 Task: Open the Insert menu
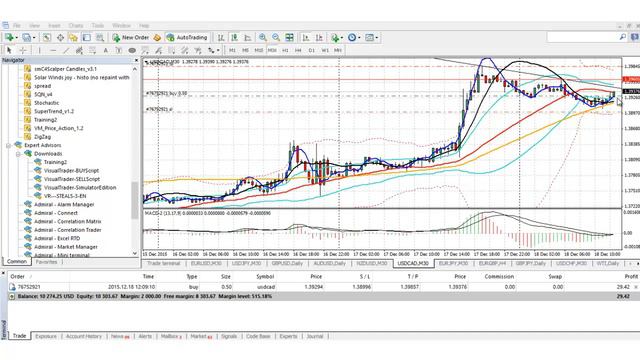point(54,25)
